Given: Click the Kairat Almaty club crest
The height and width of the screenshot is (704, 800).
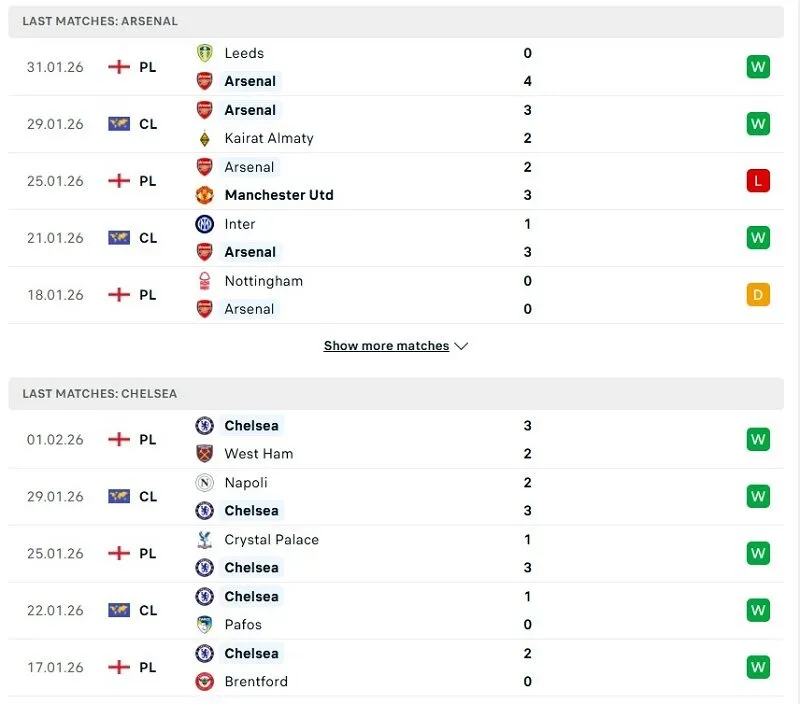Looking at the screenshot, I should point(204,138).
